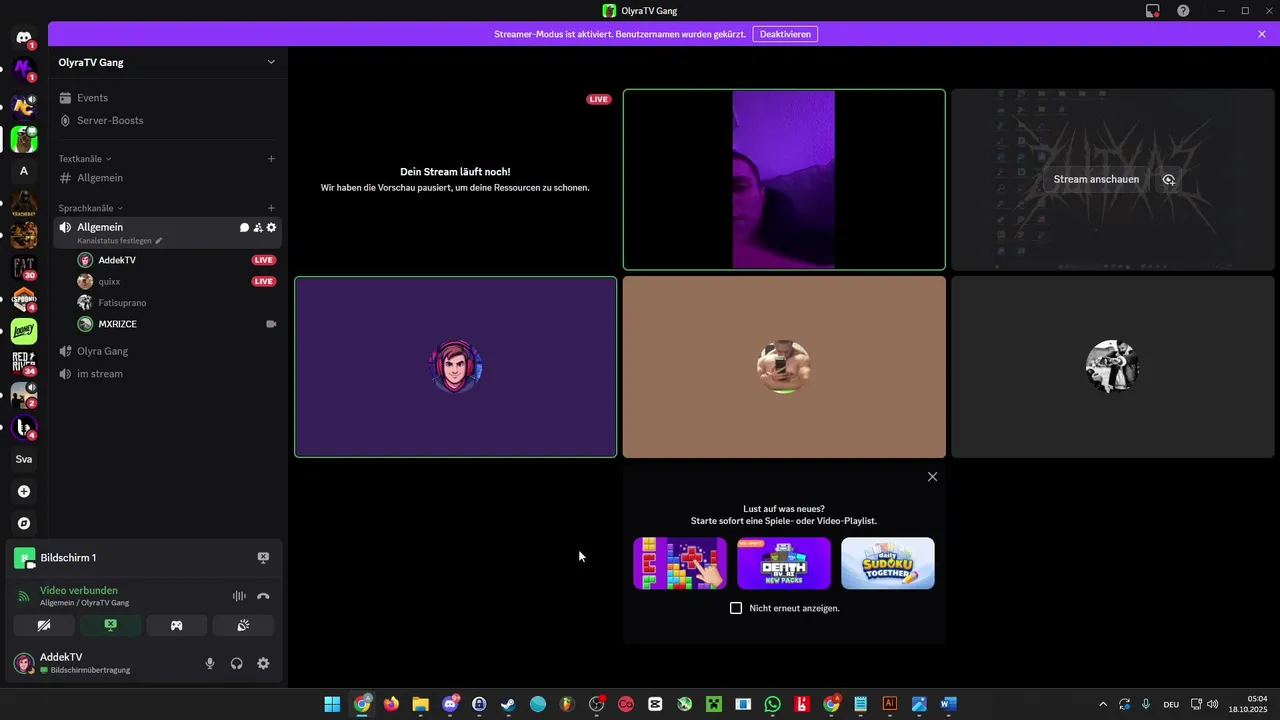Select the live webcam video tile

tap(784, 180)
